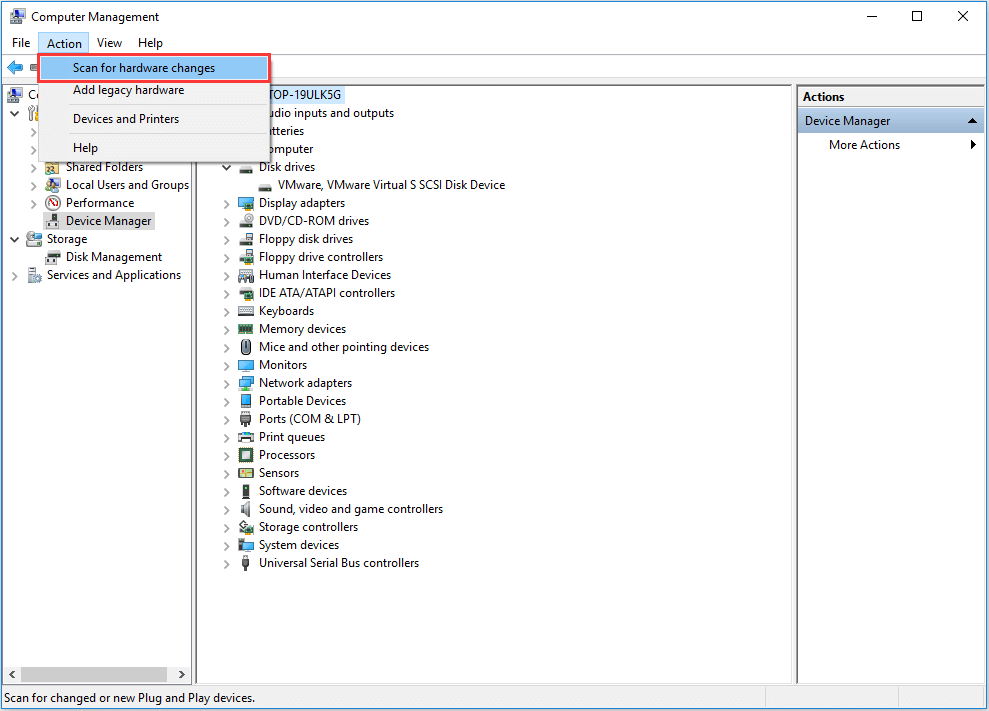Click the Network adapters icon
This screenshot has width=989, height=711.
(246, 382)
